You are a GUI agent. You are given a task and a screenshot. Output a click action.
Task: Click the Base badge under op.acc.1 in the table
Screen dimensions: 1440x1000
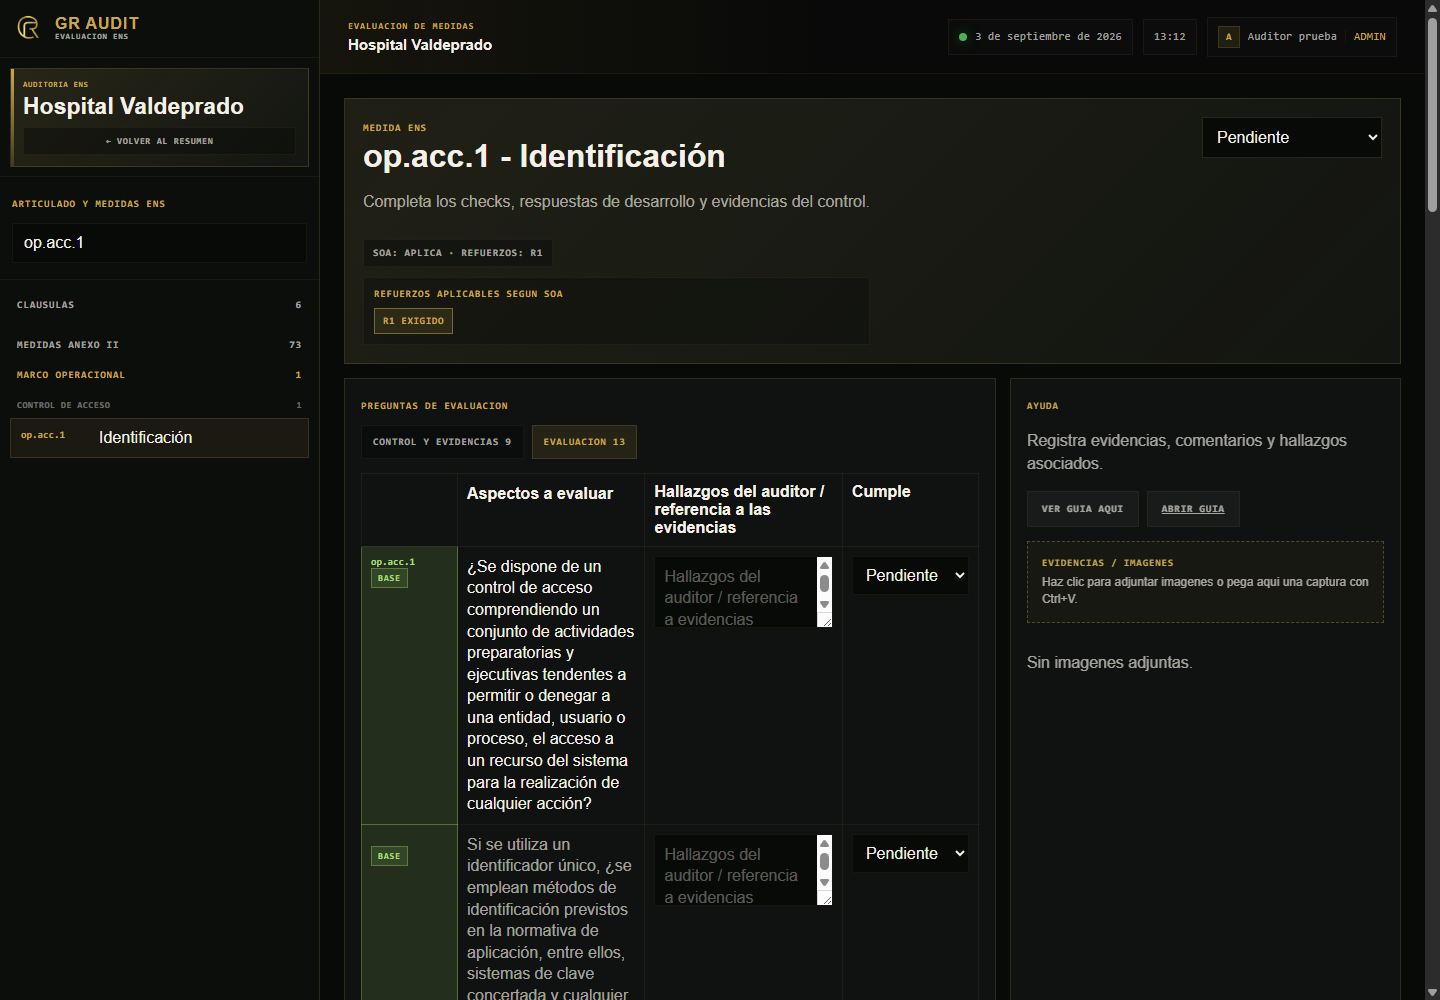click(389, 578)
